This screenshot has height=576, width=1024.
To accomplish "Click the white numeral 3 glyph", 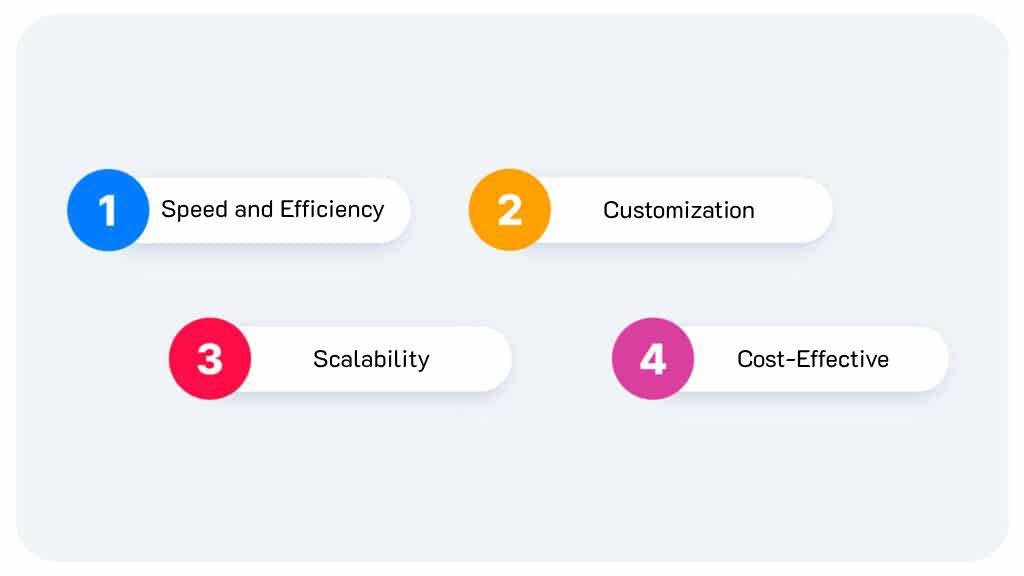I will tap(210, 359).
